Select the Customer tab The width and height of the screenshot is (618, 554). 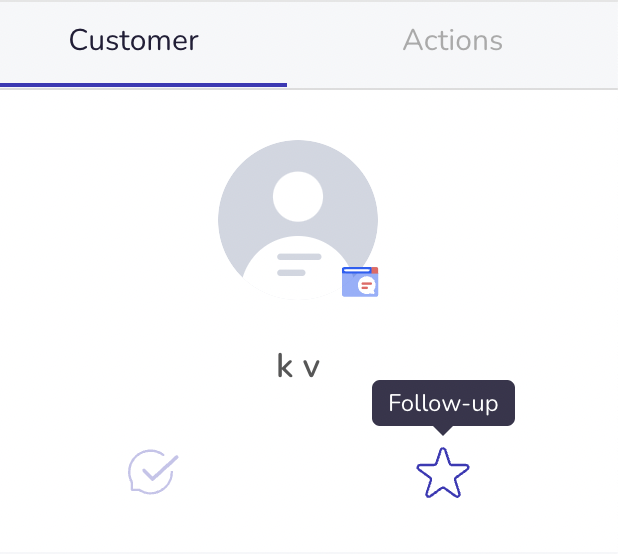(x=134, y=40)
